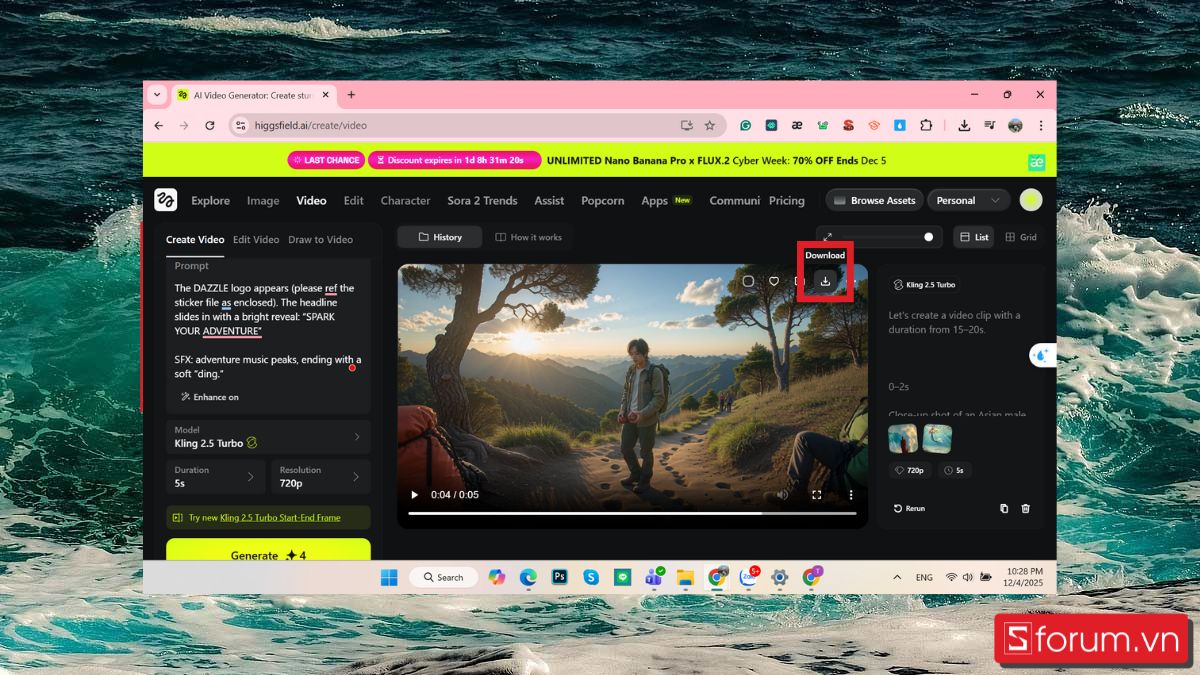Bookmark the page with the star icon

pyautogui.click(x=710, y=125)
